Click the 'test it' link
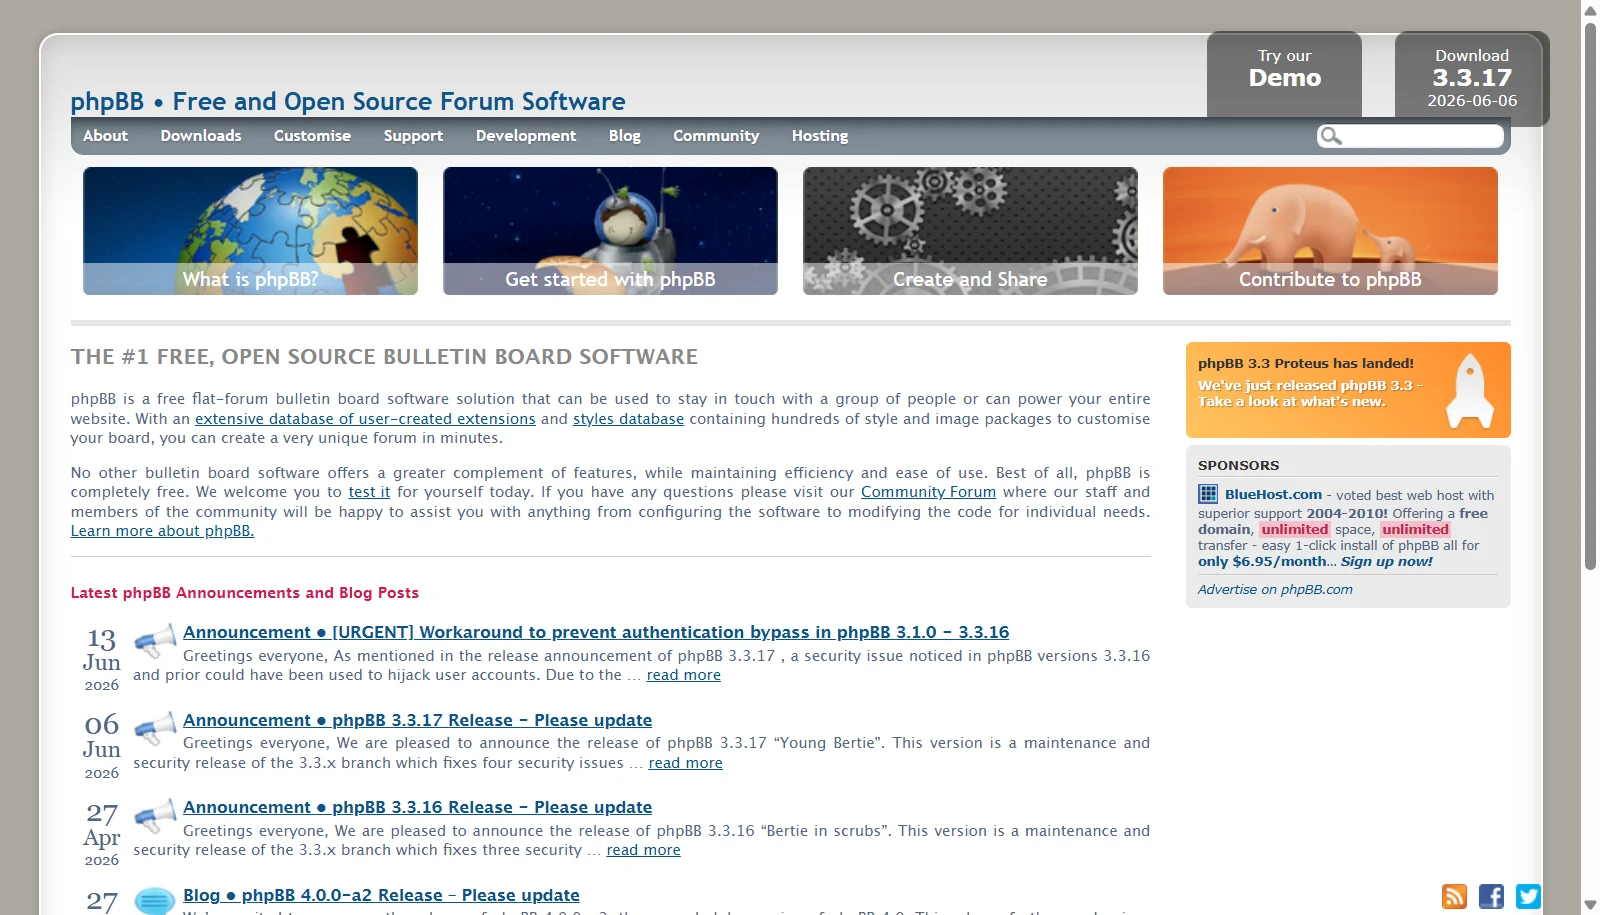 (x=369, y=492)
